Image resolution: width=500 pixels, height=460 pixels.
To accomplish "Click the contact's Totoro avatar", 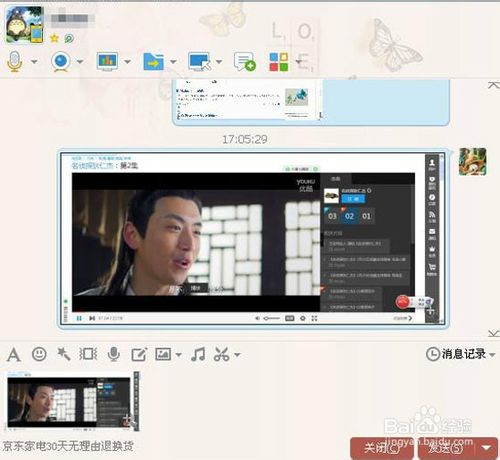I will coord(24,25).
